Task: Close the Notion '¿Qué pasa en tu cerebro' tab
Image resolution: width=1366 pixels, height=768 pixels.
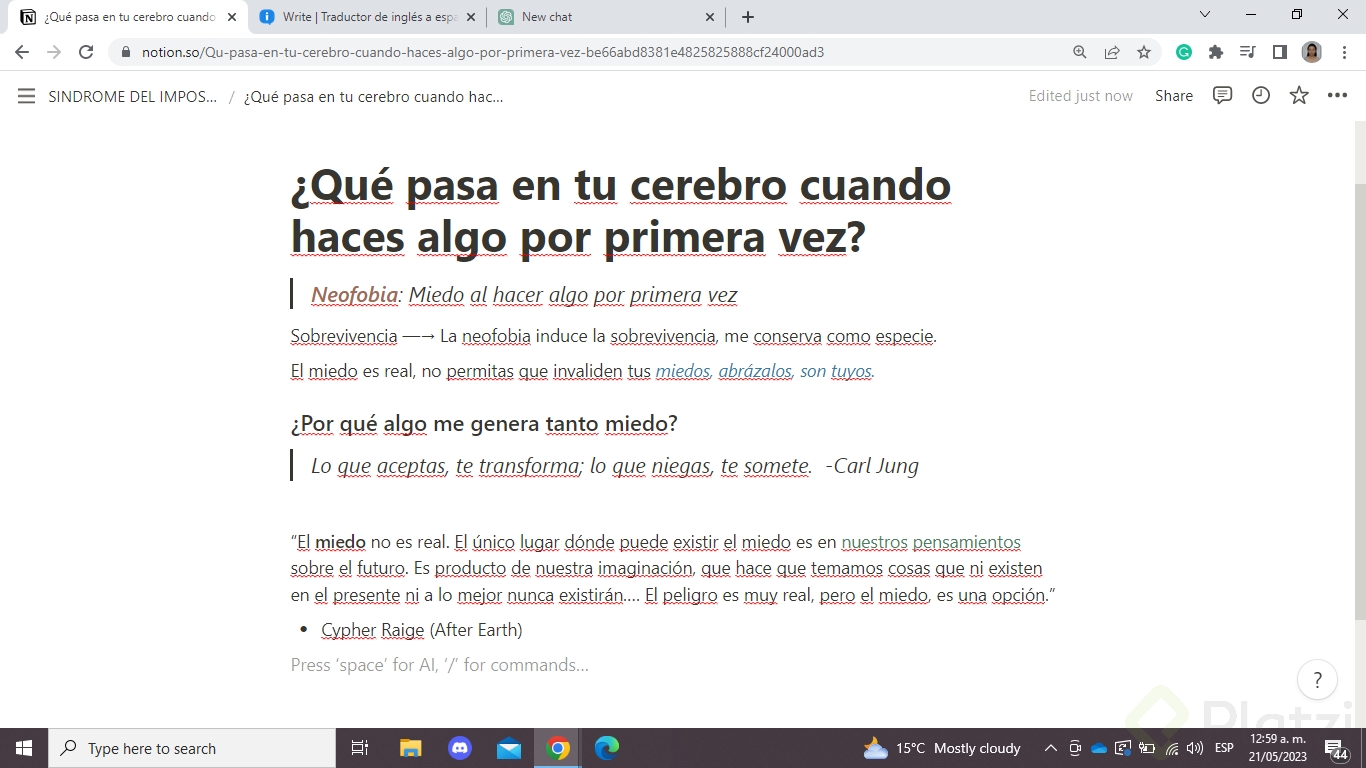Action: click(231, 17)
